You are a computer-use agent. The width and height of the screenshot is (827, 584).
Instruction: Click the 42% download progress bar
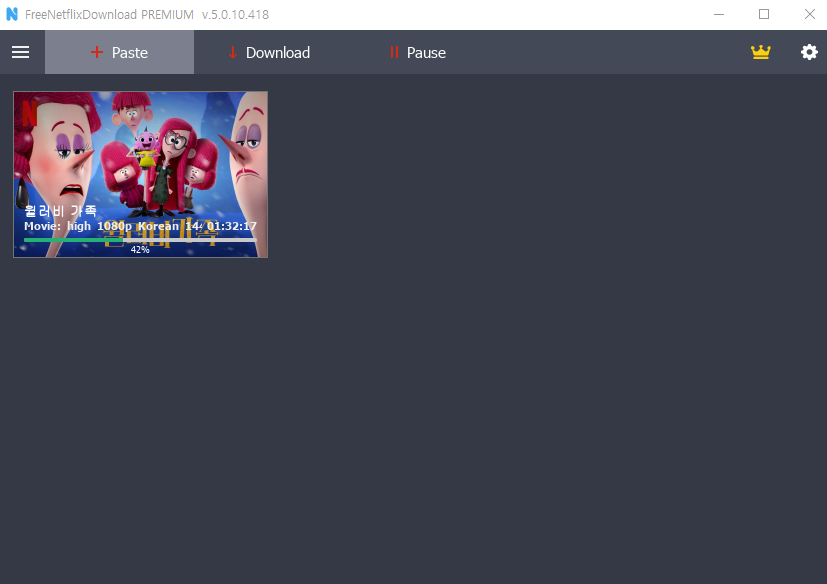[140, 240]
